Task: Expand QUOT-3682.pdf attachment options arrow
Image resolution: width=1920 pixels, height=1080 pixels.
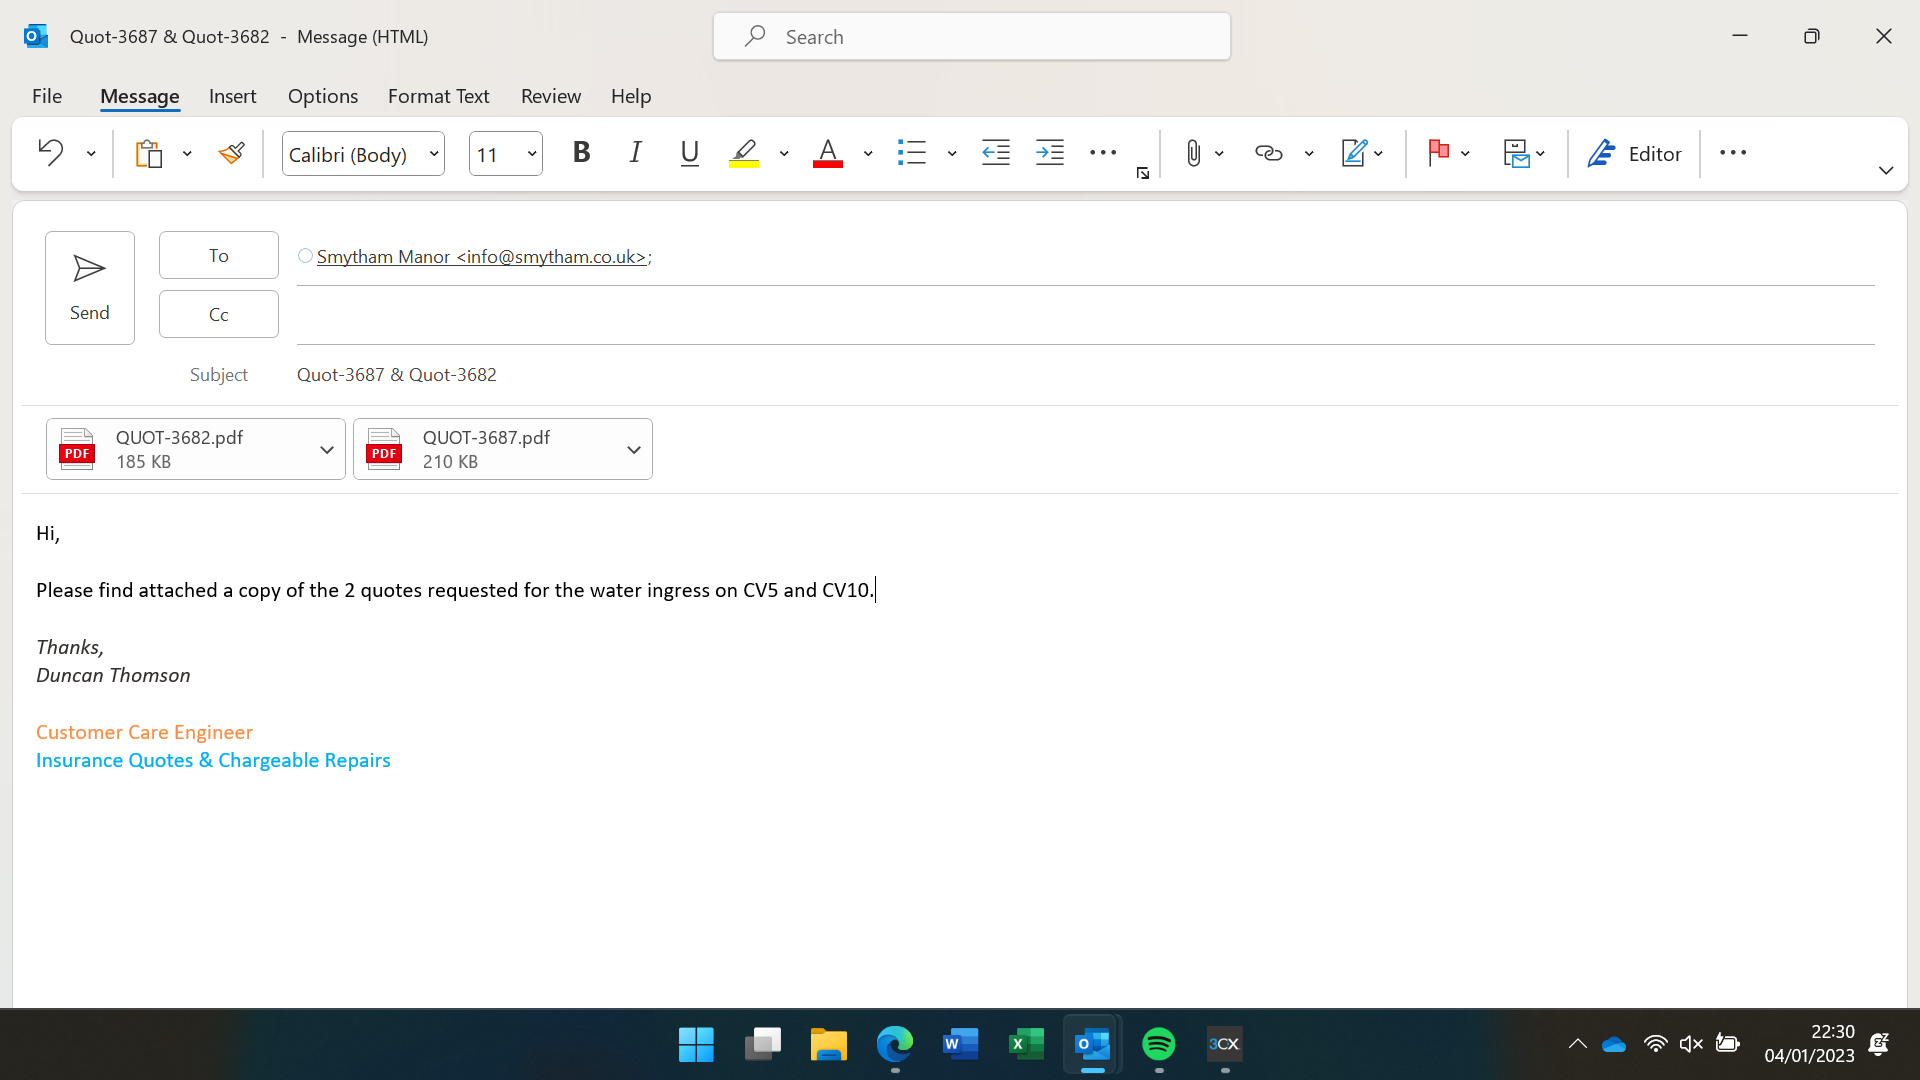Action: pos(327,450)
